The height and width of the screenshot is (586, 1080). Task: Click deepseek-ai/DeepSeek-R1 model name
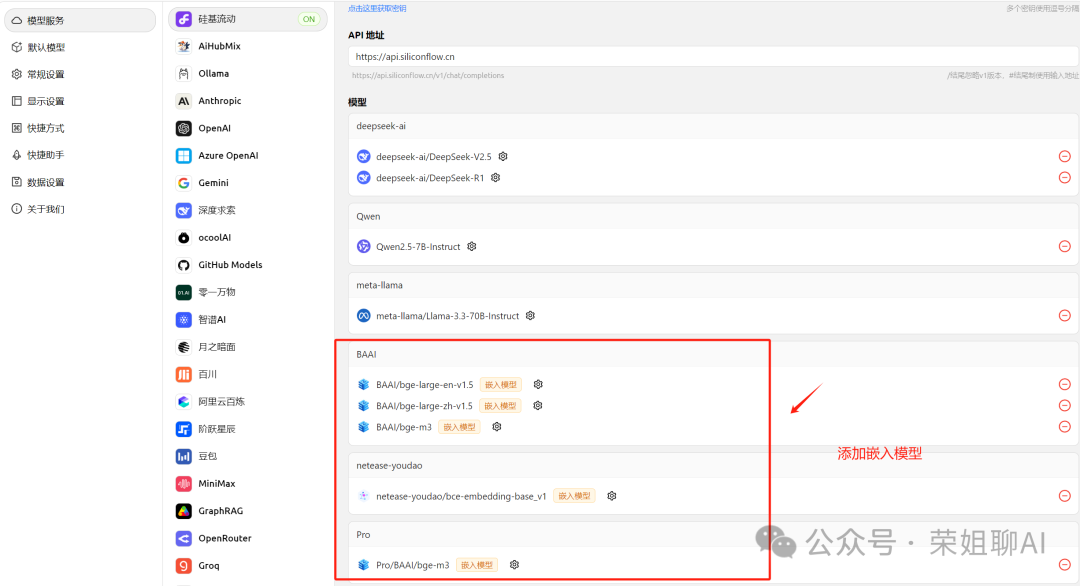(x=430, y=178)
